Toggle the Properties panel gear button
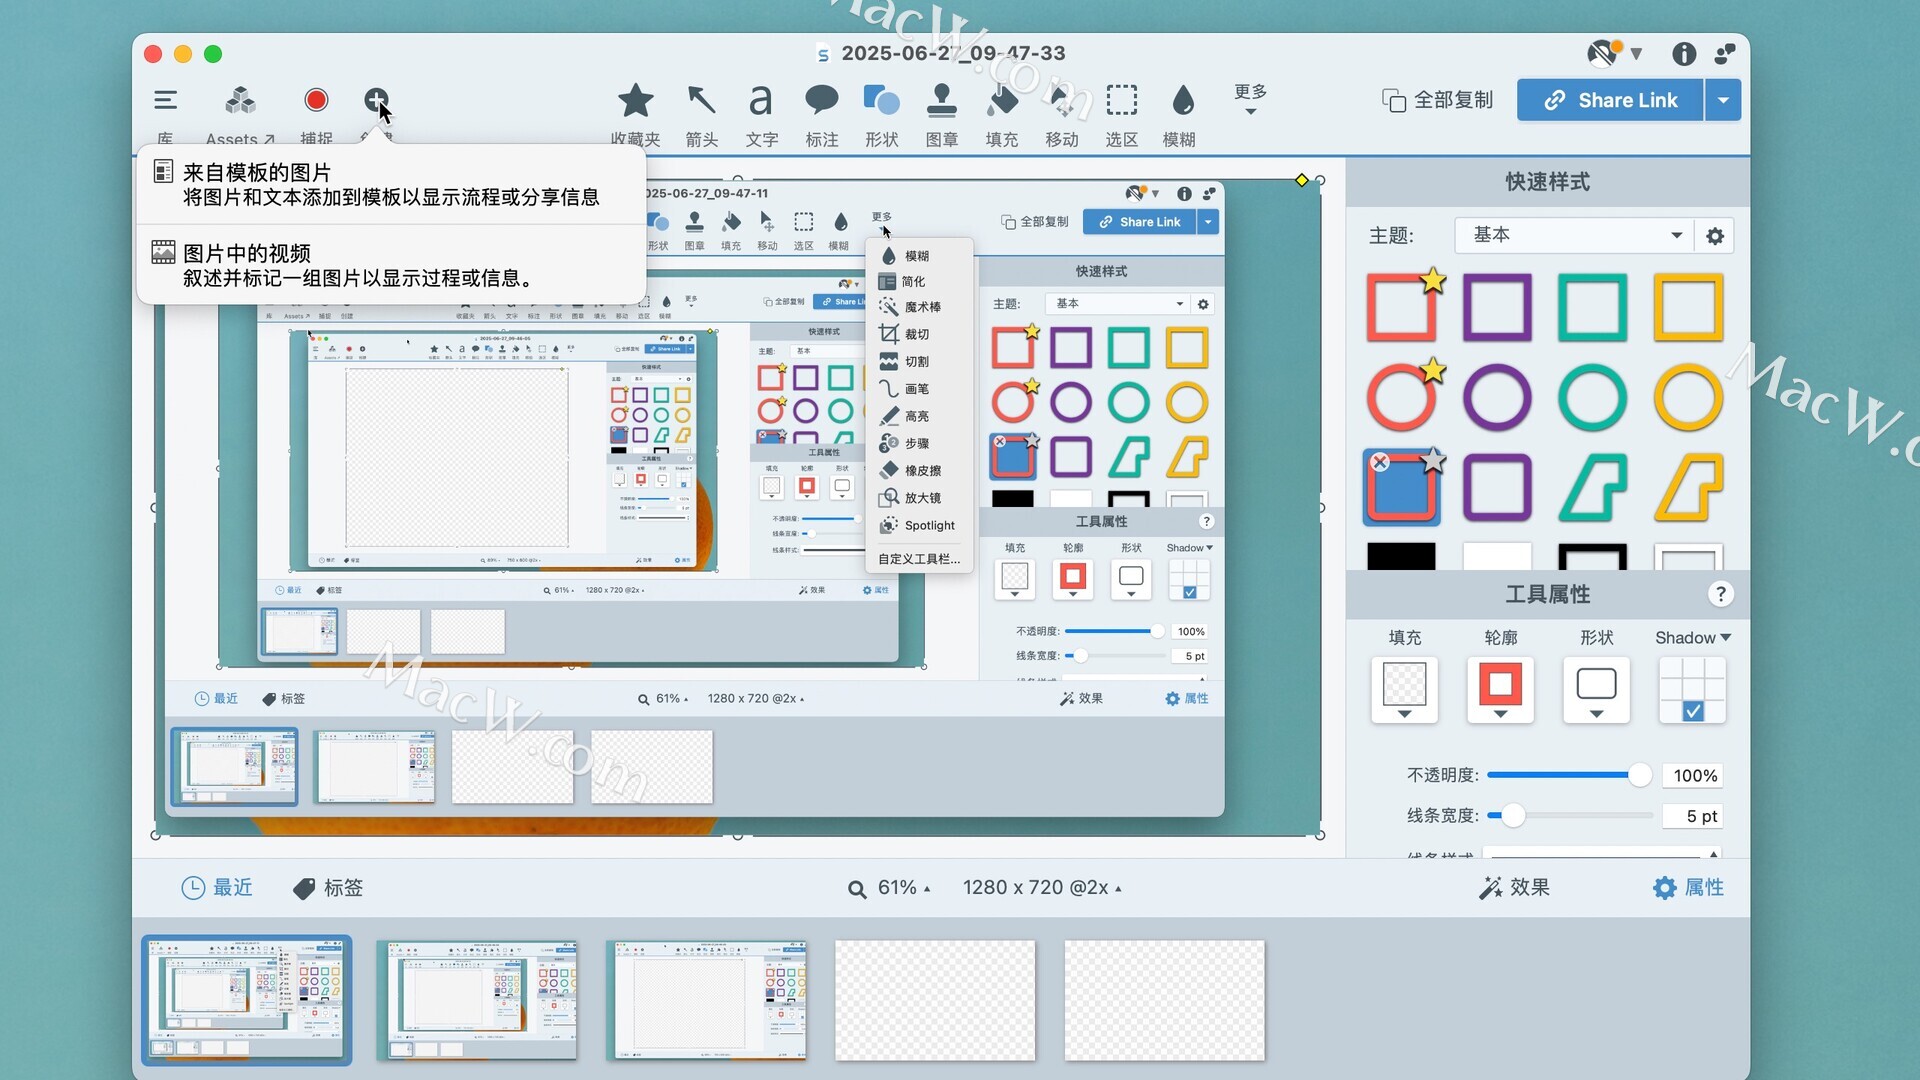The image size is (1920, 1080). pyautogui.click(x=1688, y=888)
